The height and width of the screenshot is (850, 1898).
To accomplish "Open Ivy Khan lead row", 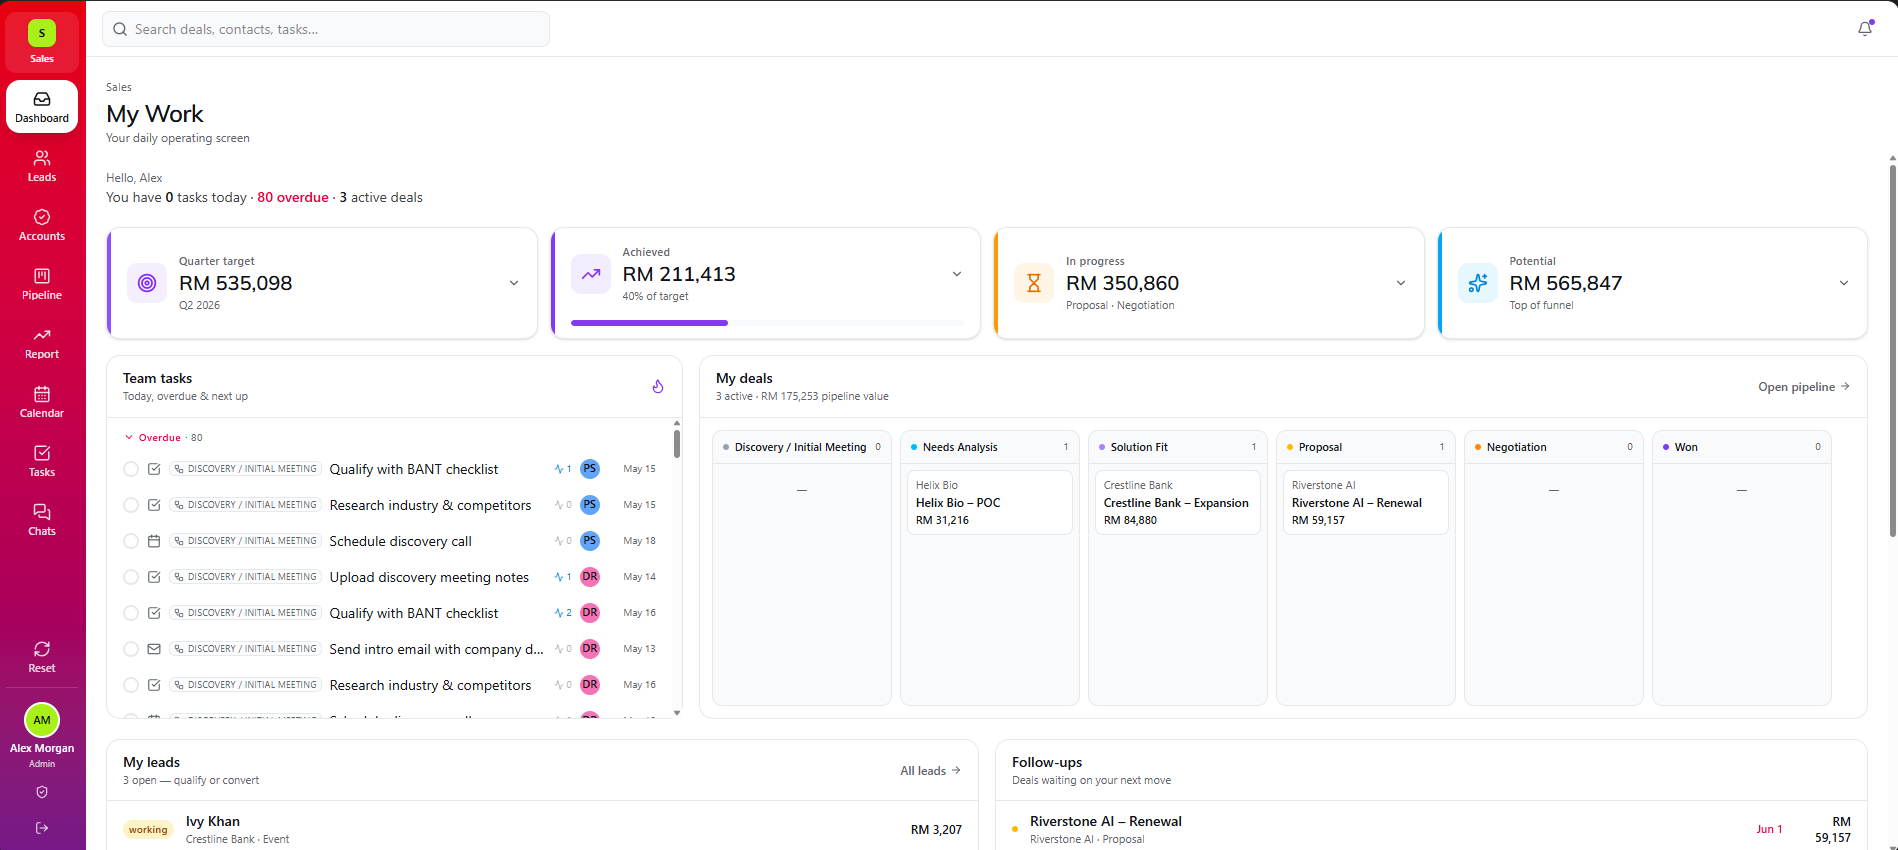I will 543,829.
